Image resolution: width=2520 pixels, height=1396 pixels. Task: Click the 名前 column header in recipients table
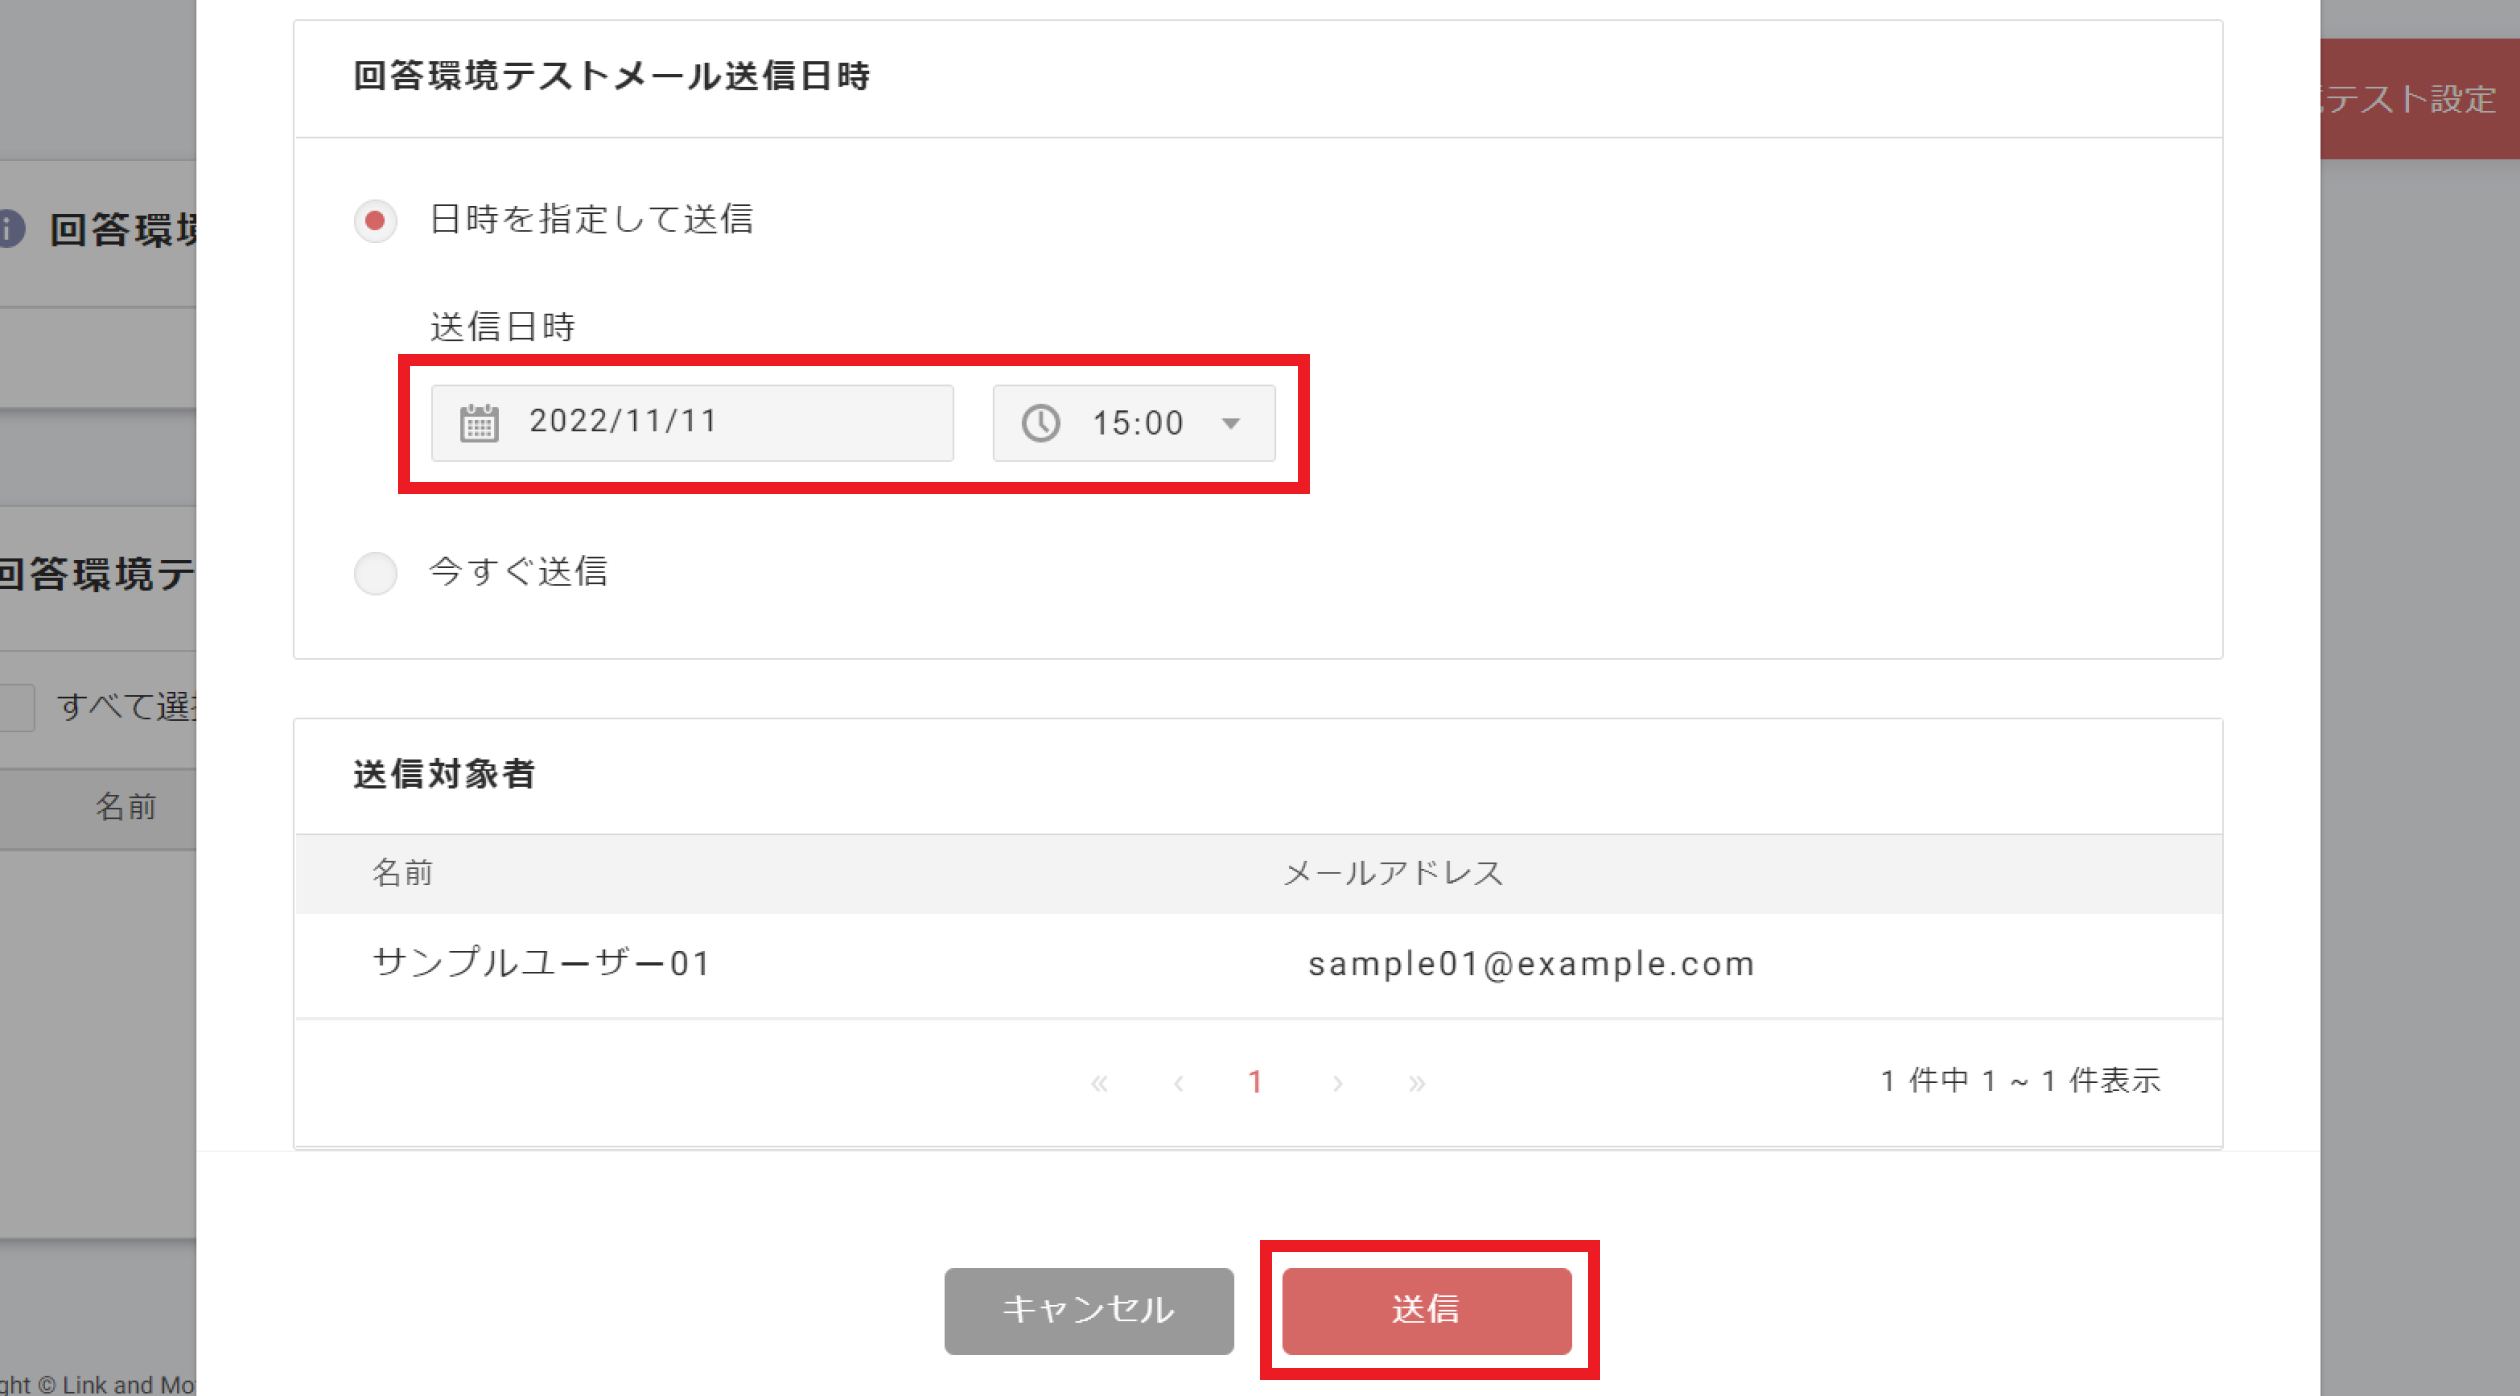tap(403, 873)
